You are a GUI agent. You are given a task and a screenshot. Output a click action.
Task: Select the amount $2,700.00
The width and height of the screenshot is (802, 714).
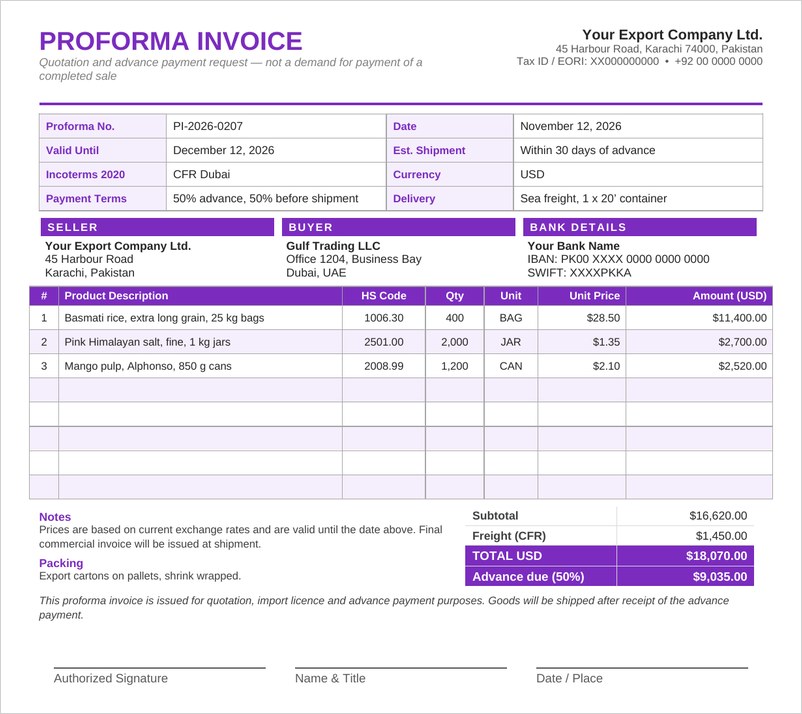[x=742, y=342]
